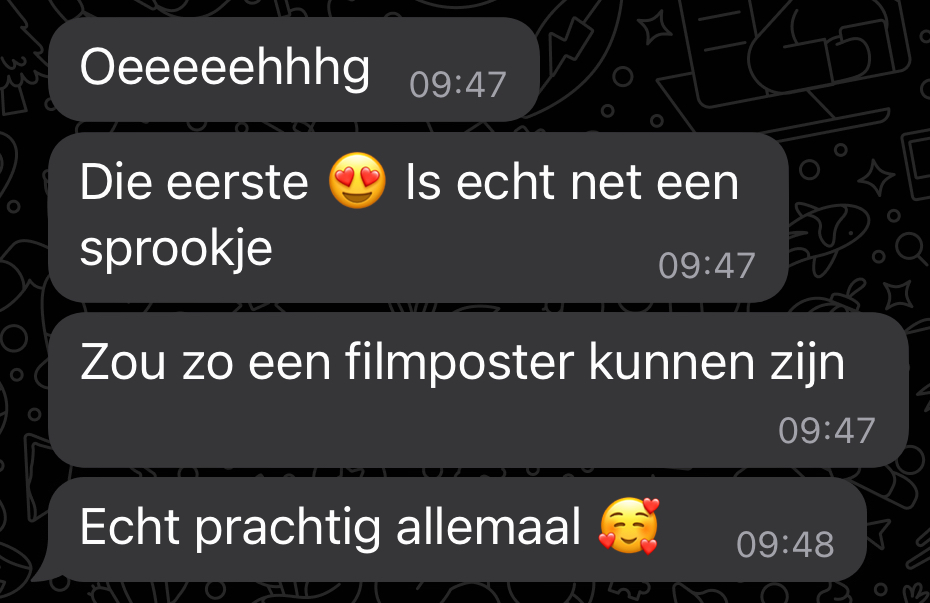Tap the heart-eyes emoji in second message
The height and width of the screenshot is (603, 930).
[x=357, y=180]
